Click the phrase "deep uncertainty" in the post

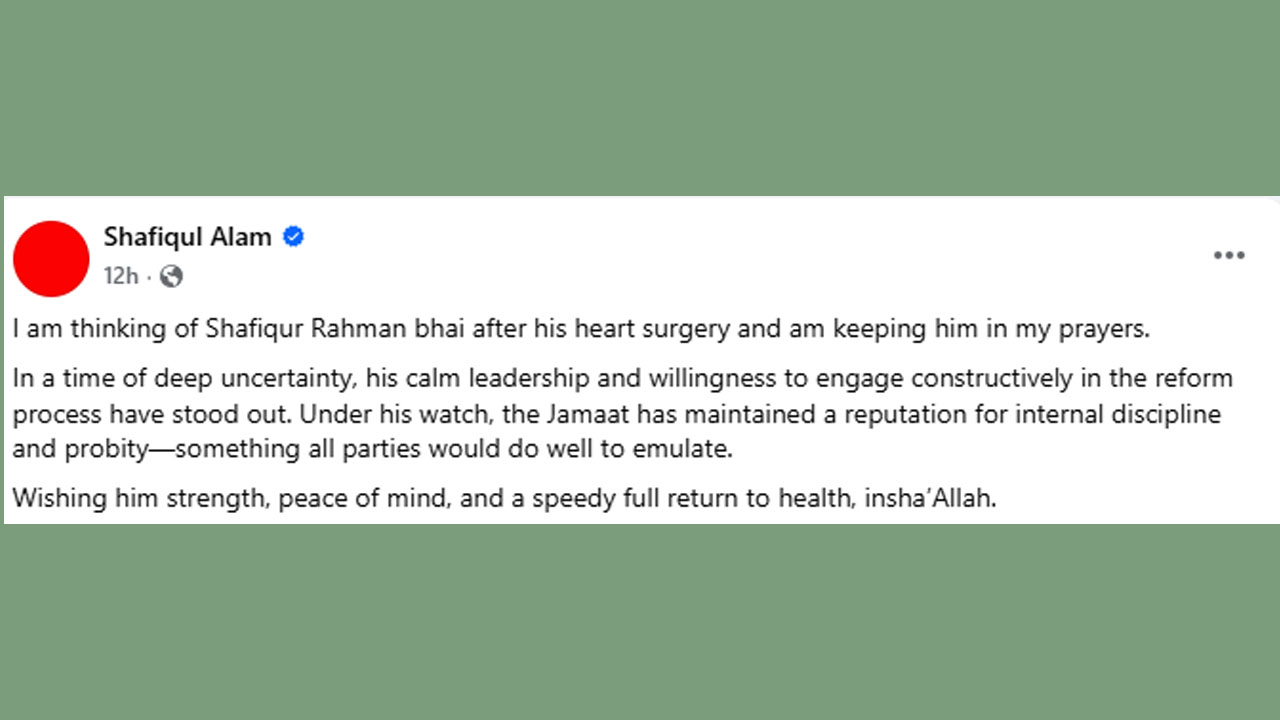tap(266, 380)
